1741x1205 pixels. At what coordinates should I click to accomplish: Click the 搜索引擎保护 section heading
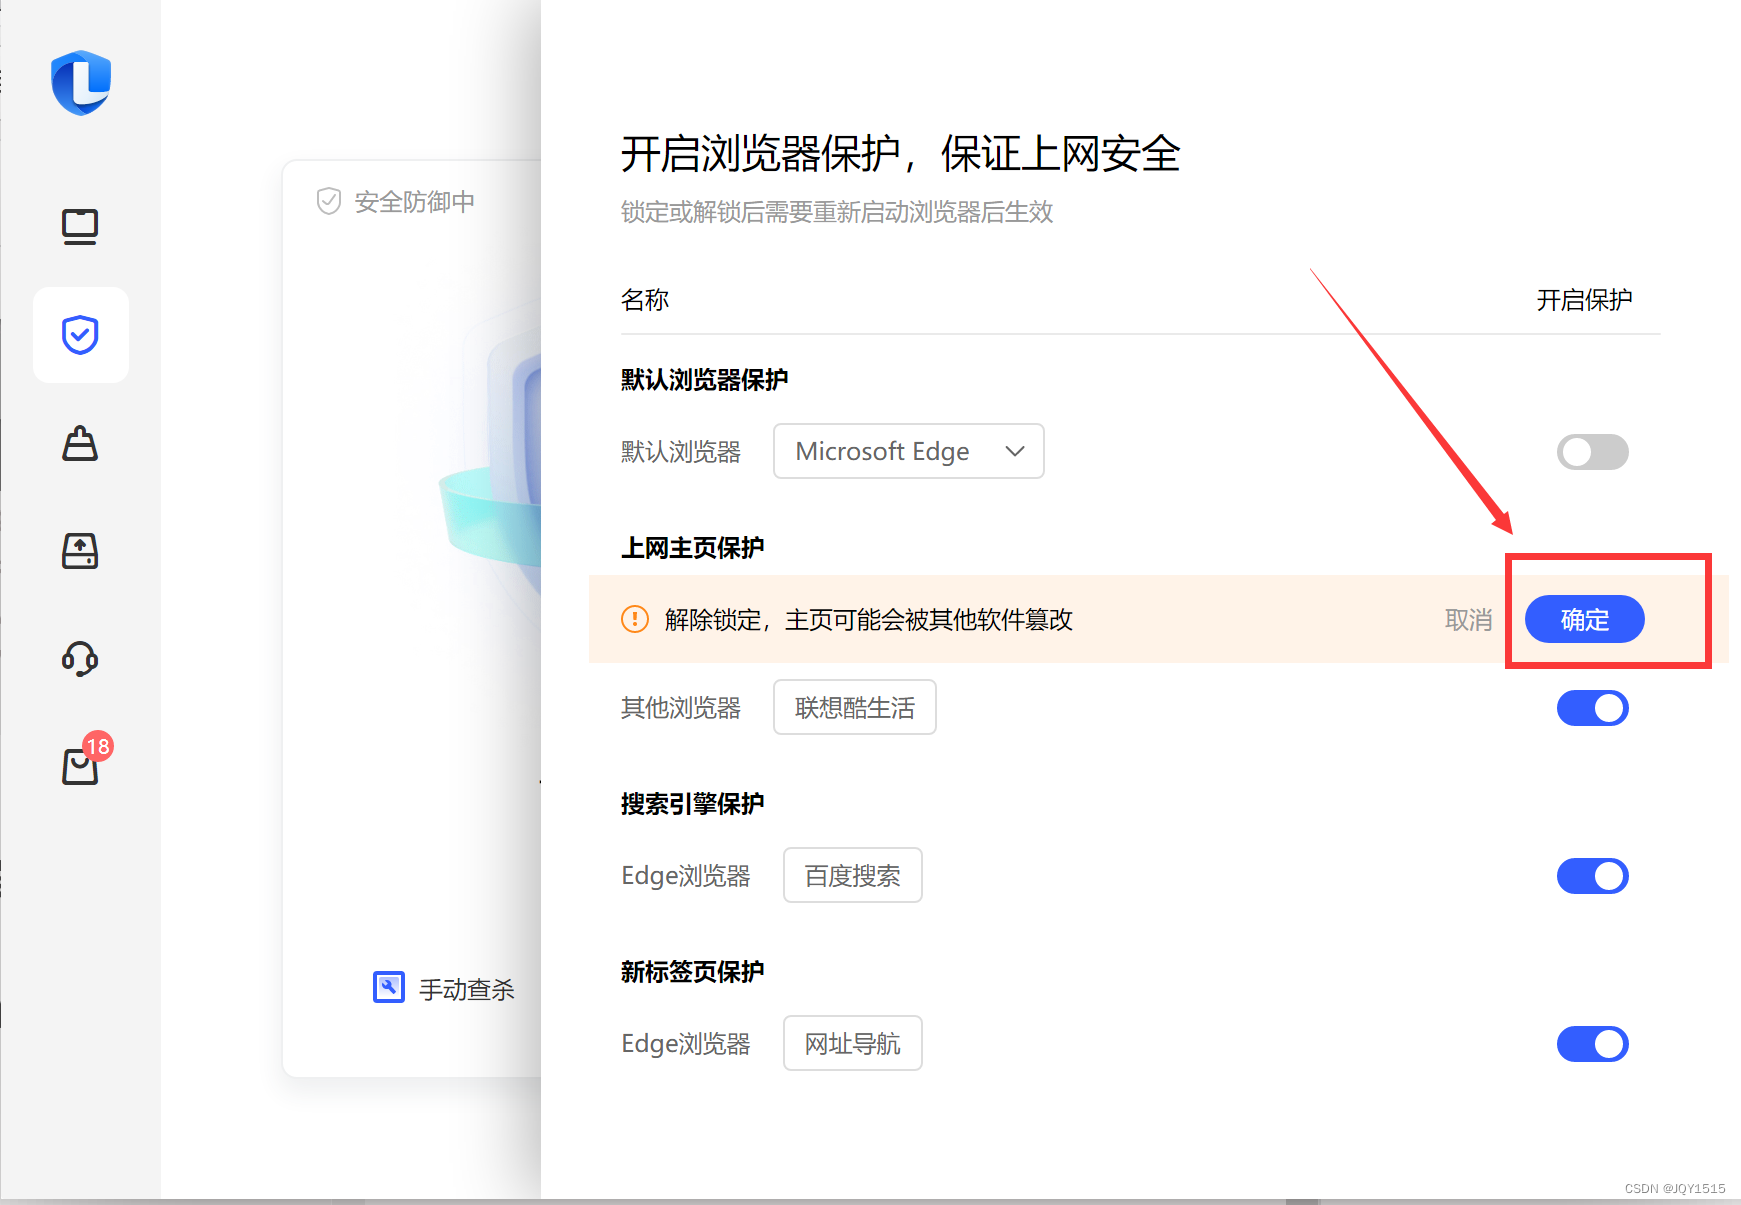click(692, 804)
